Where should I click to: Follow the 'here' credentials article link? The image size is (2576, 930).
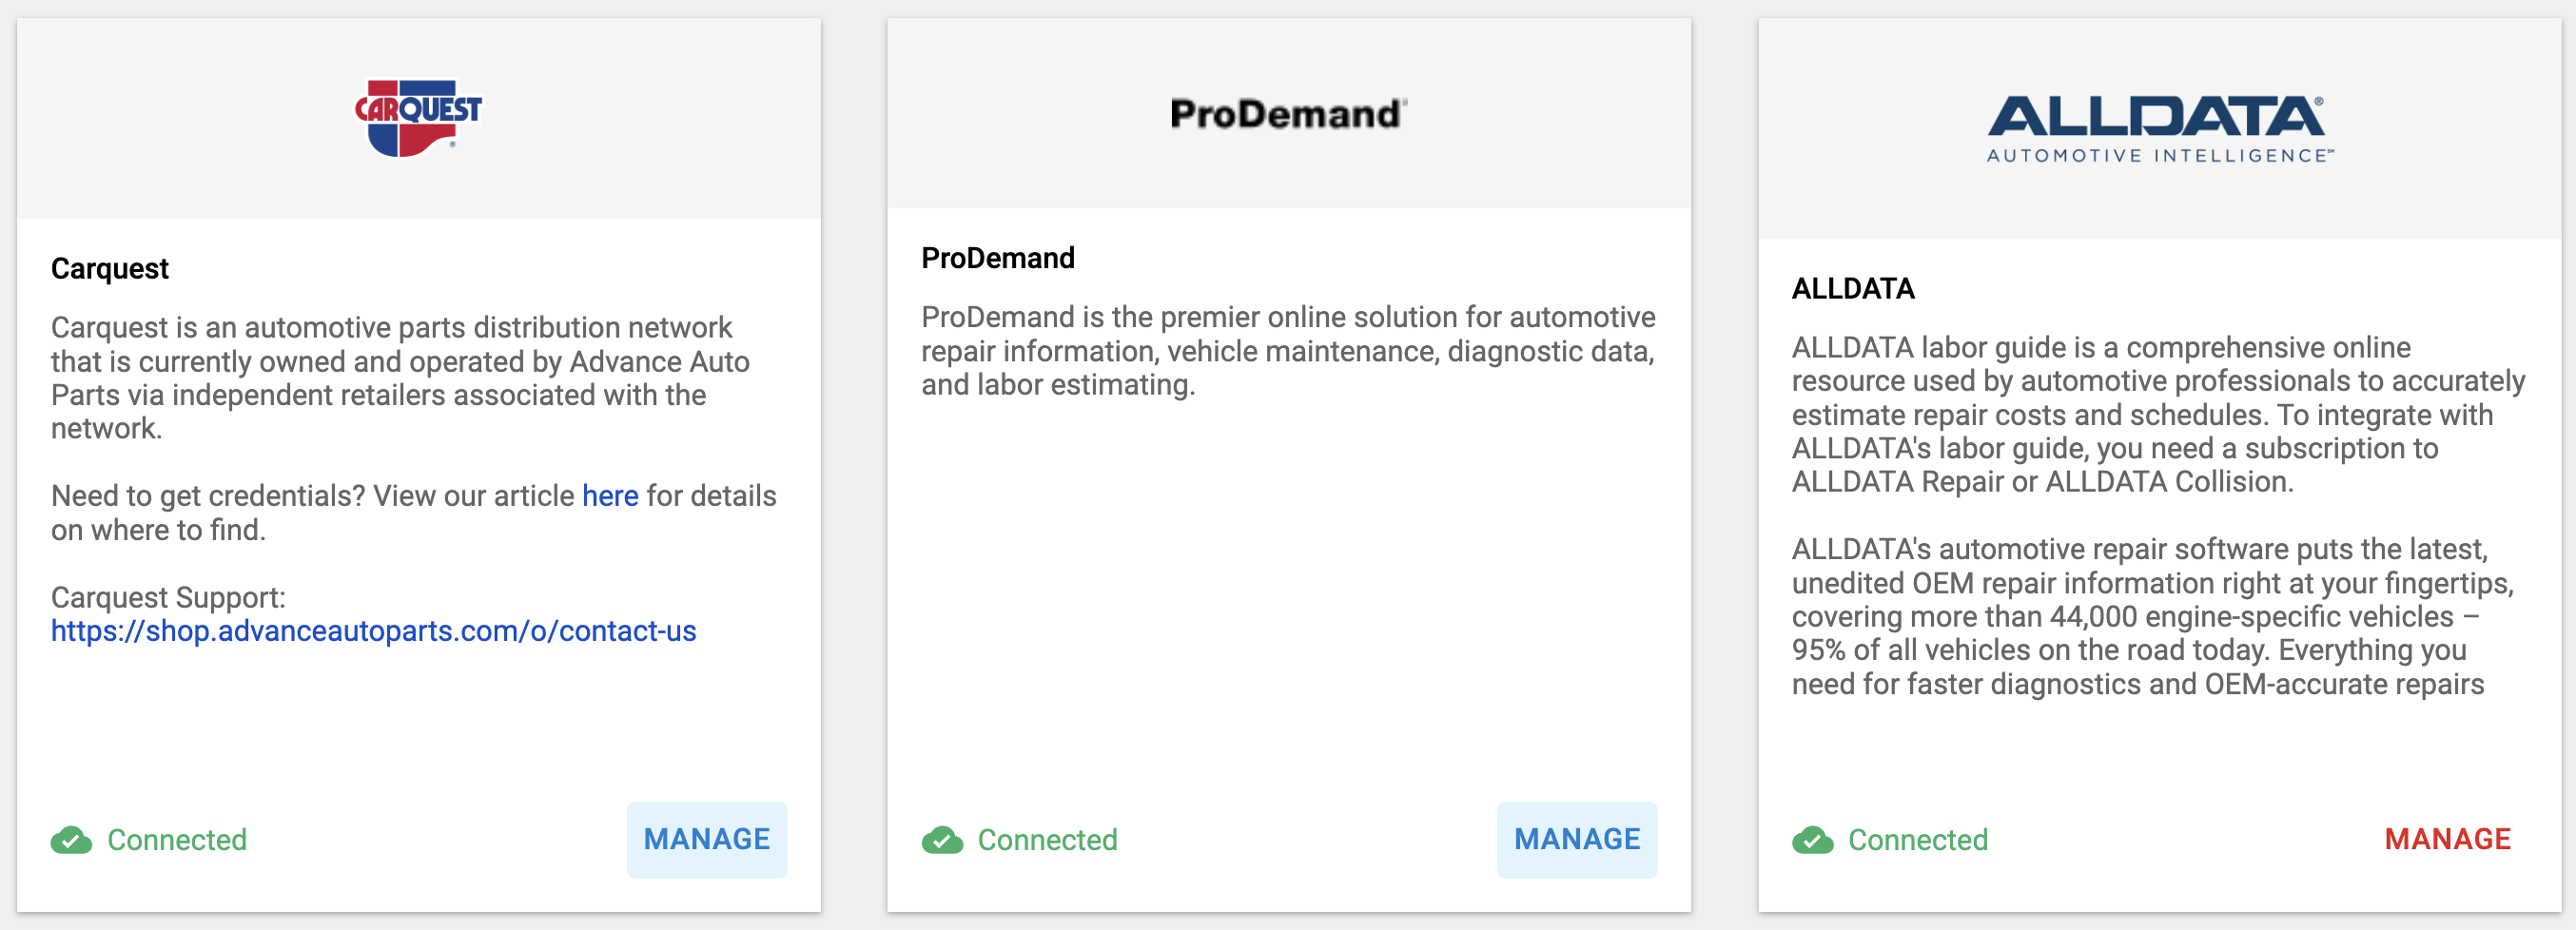[610, 496]
